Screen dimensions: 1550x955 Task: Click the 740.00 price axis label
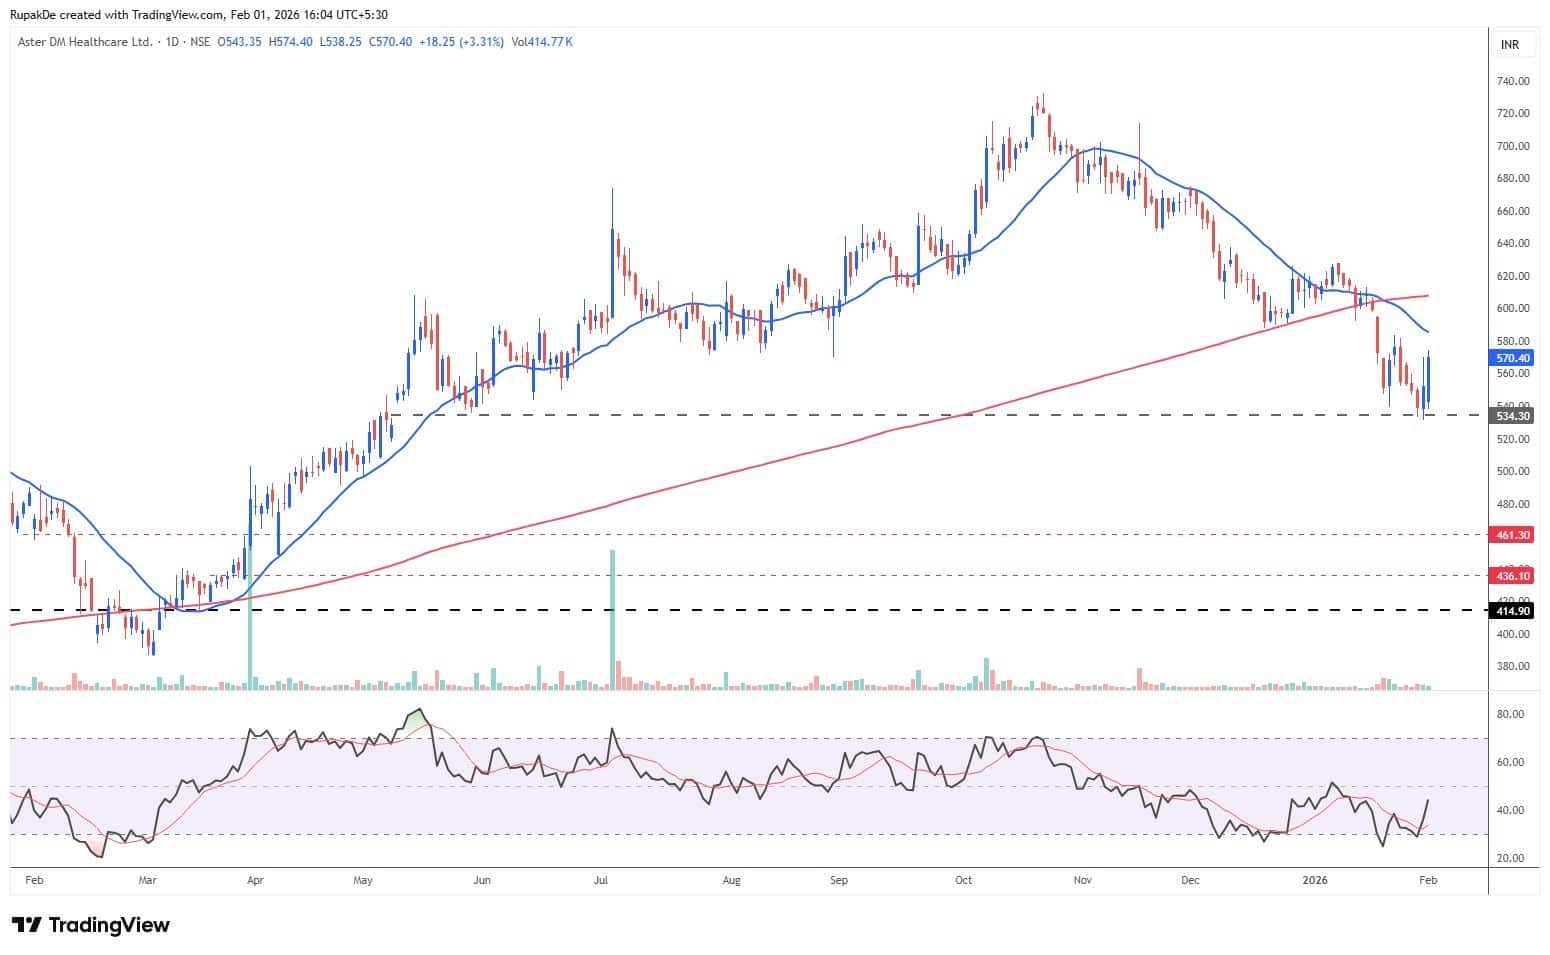point(1513,82)
